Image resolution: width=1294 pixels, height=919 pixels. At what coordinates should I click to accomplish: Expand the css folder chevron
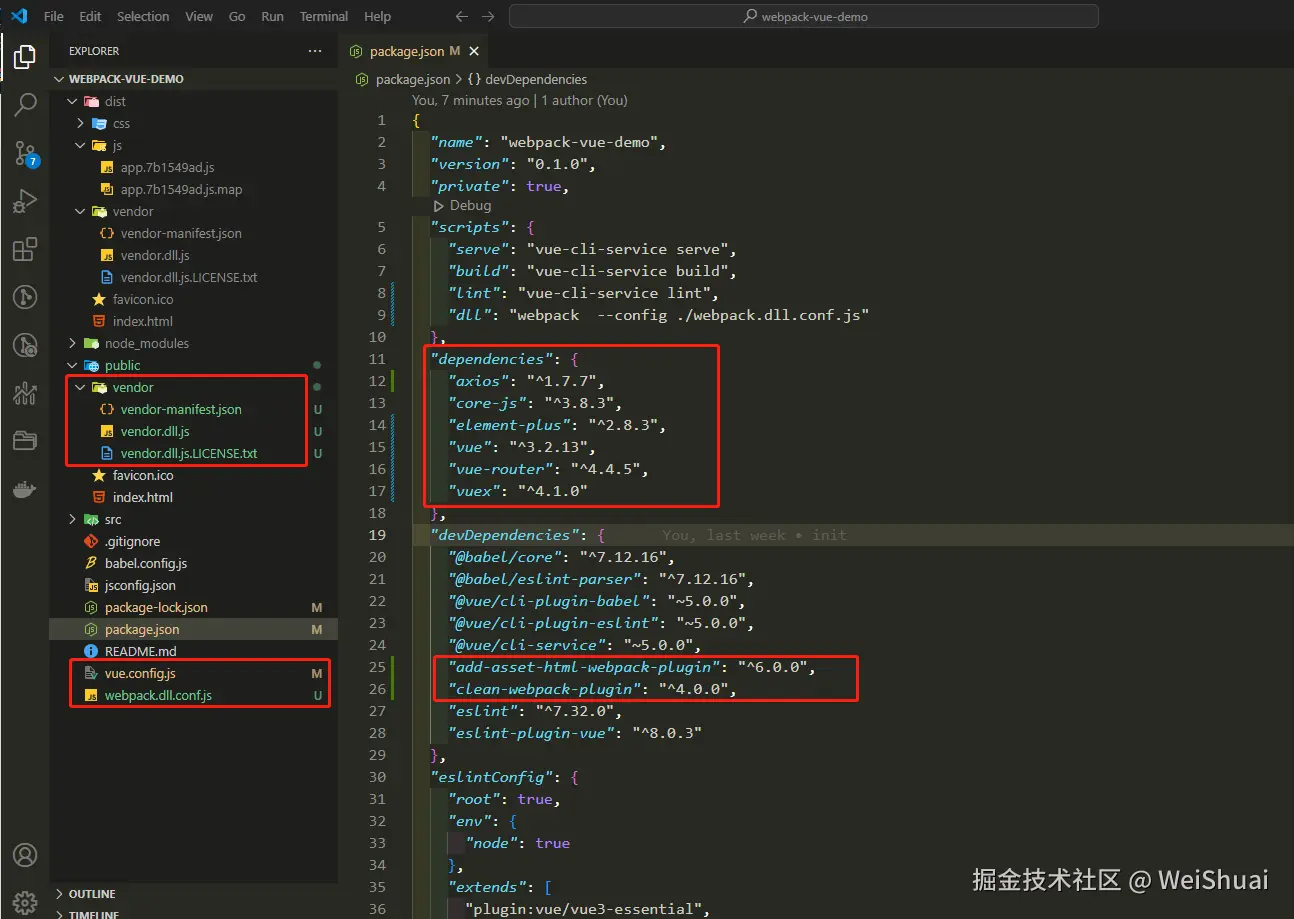point(80,123)
